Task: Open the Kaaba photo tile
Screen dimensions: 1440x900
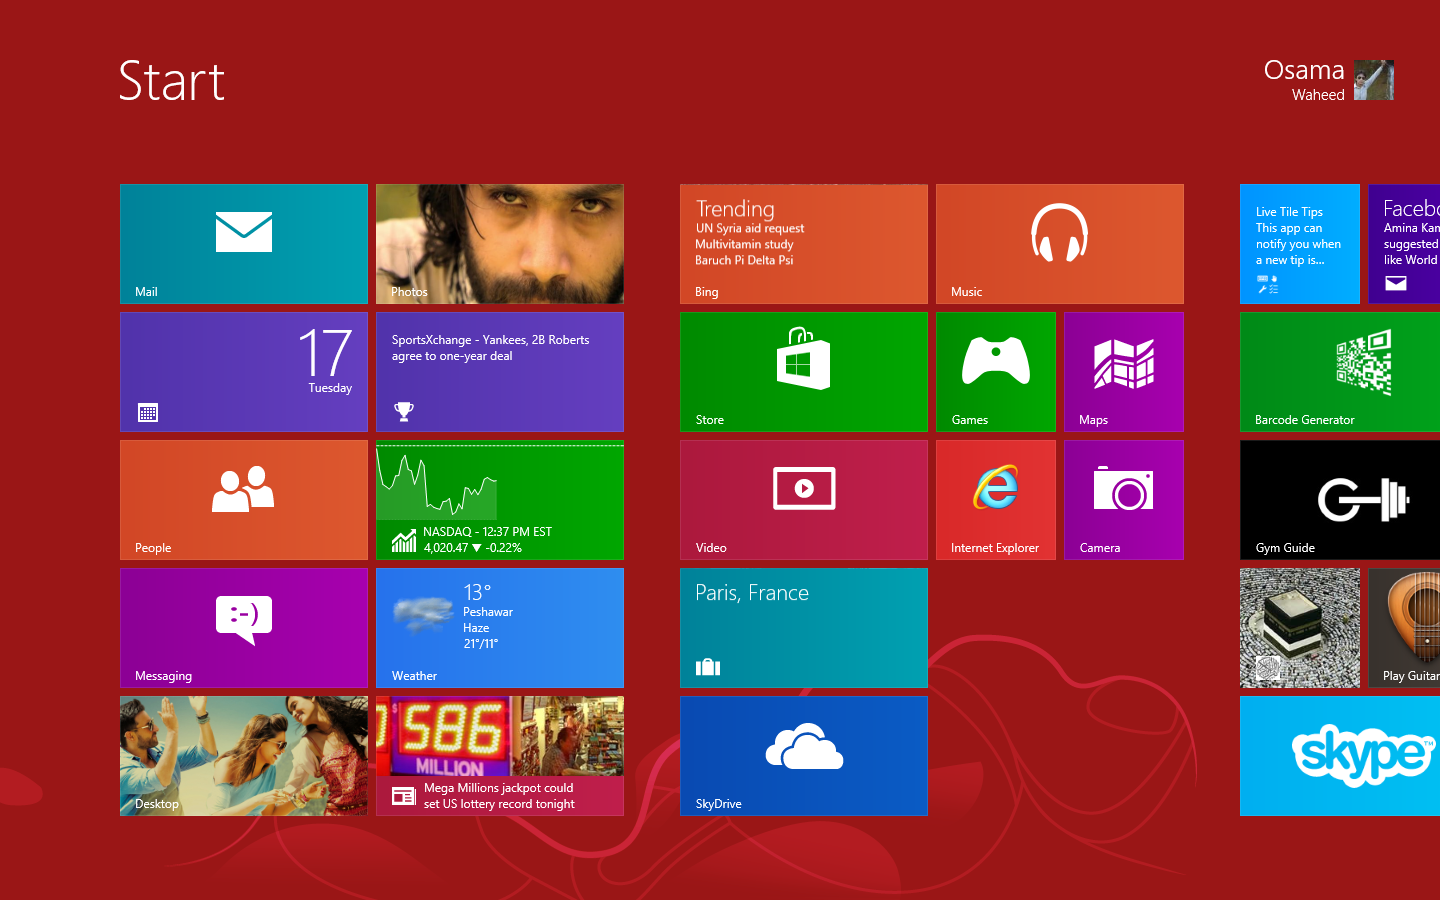Action: [x=1300, y=628]
